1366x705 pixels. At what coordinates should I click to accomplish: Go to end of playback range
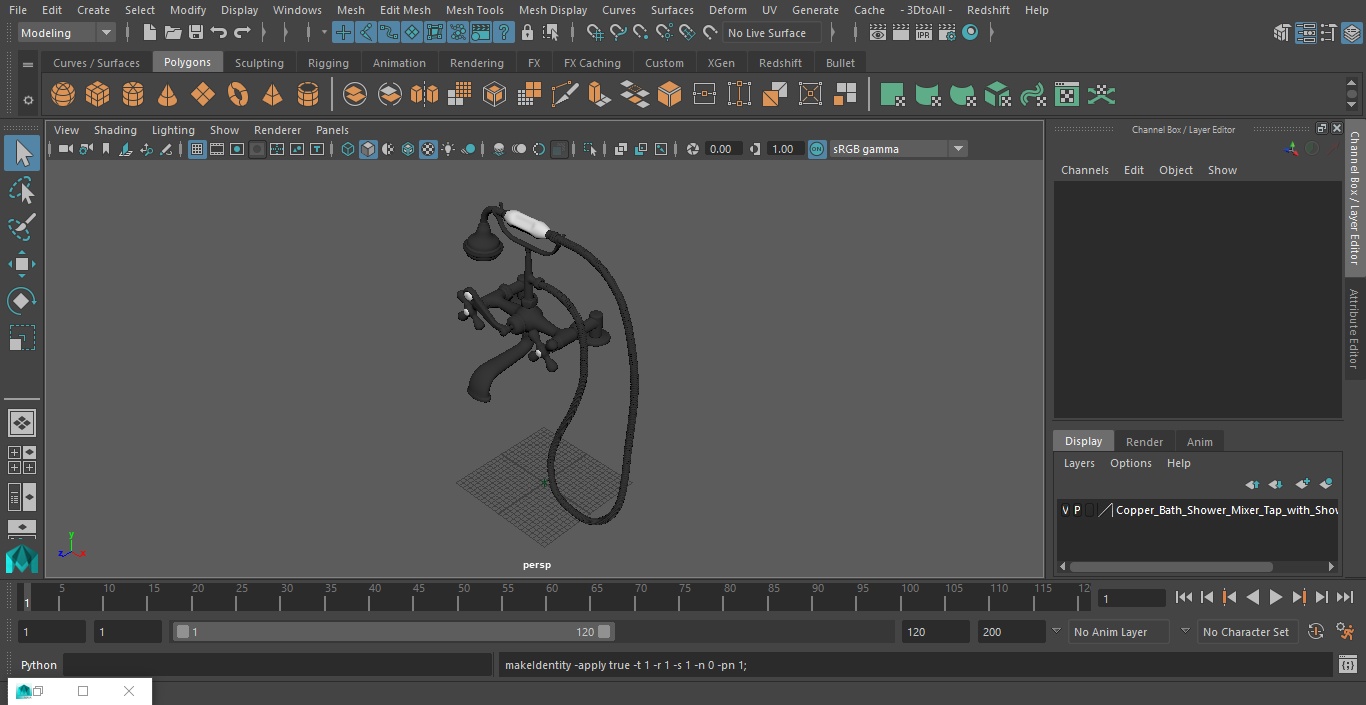pyautogui.click(x=1345, y=597)
